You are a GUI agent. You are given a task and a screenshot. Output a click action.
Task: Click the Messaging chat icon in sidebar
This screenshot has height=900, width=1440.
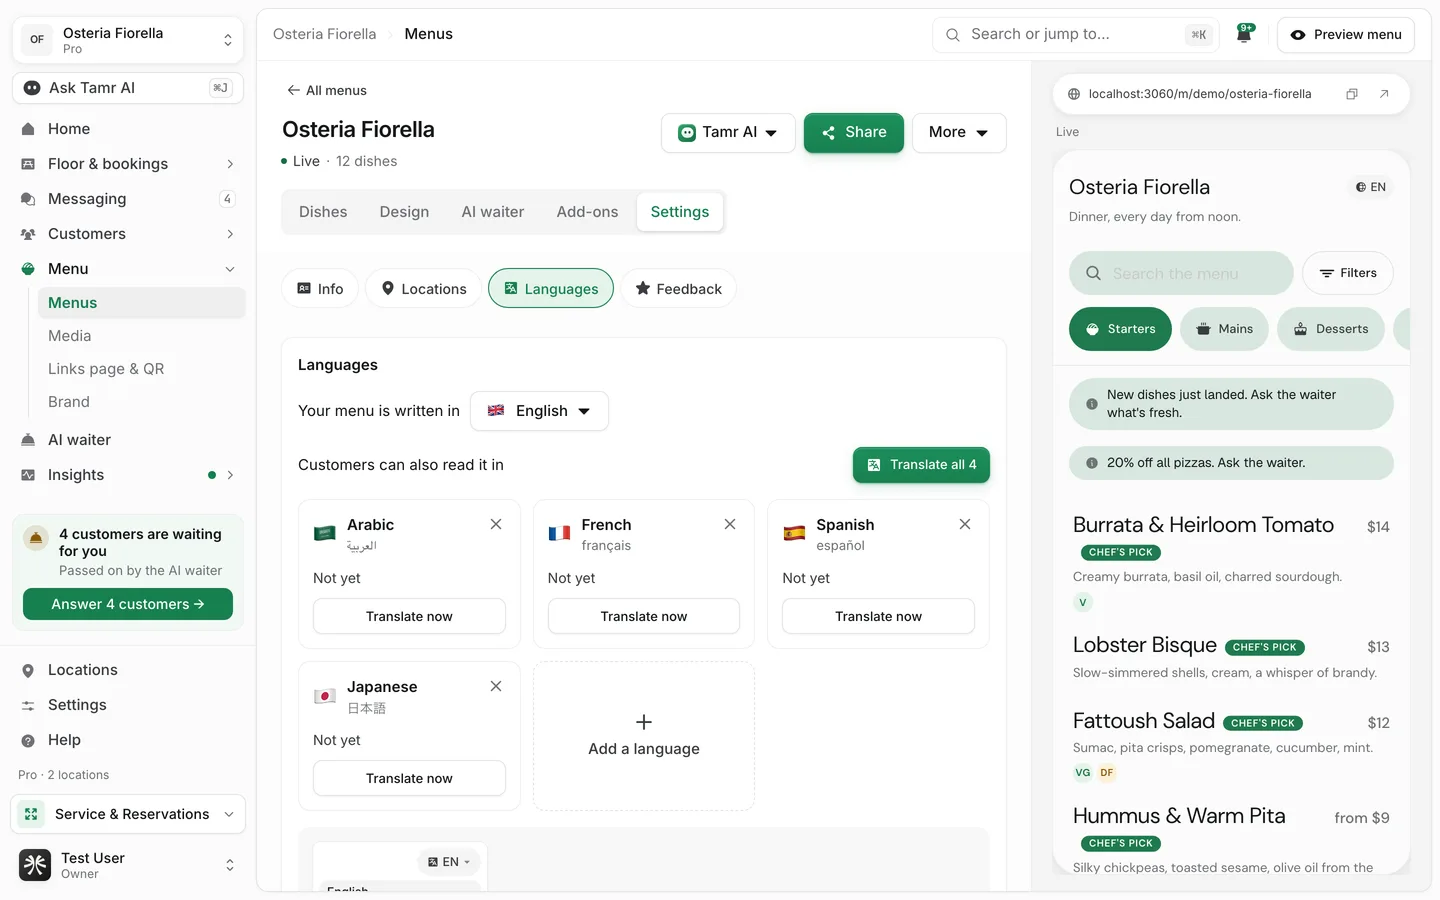[28, 199]
